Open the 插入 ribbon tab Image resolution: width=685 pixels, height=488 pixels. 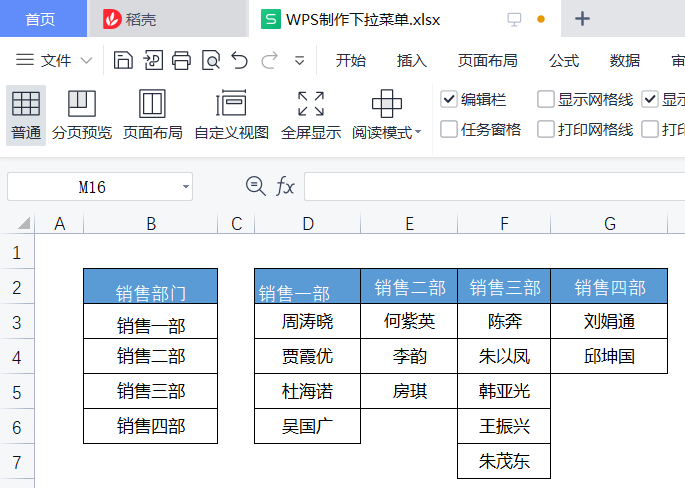[412, 60]
